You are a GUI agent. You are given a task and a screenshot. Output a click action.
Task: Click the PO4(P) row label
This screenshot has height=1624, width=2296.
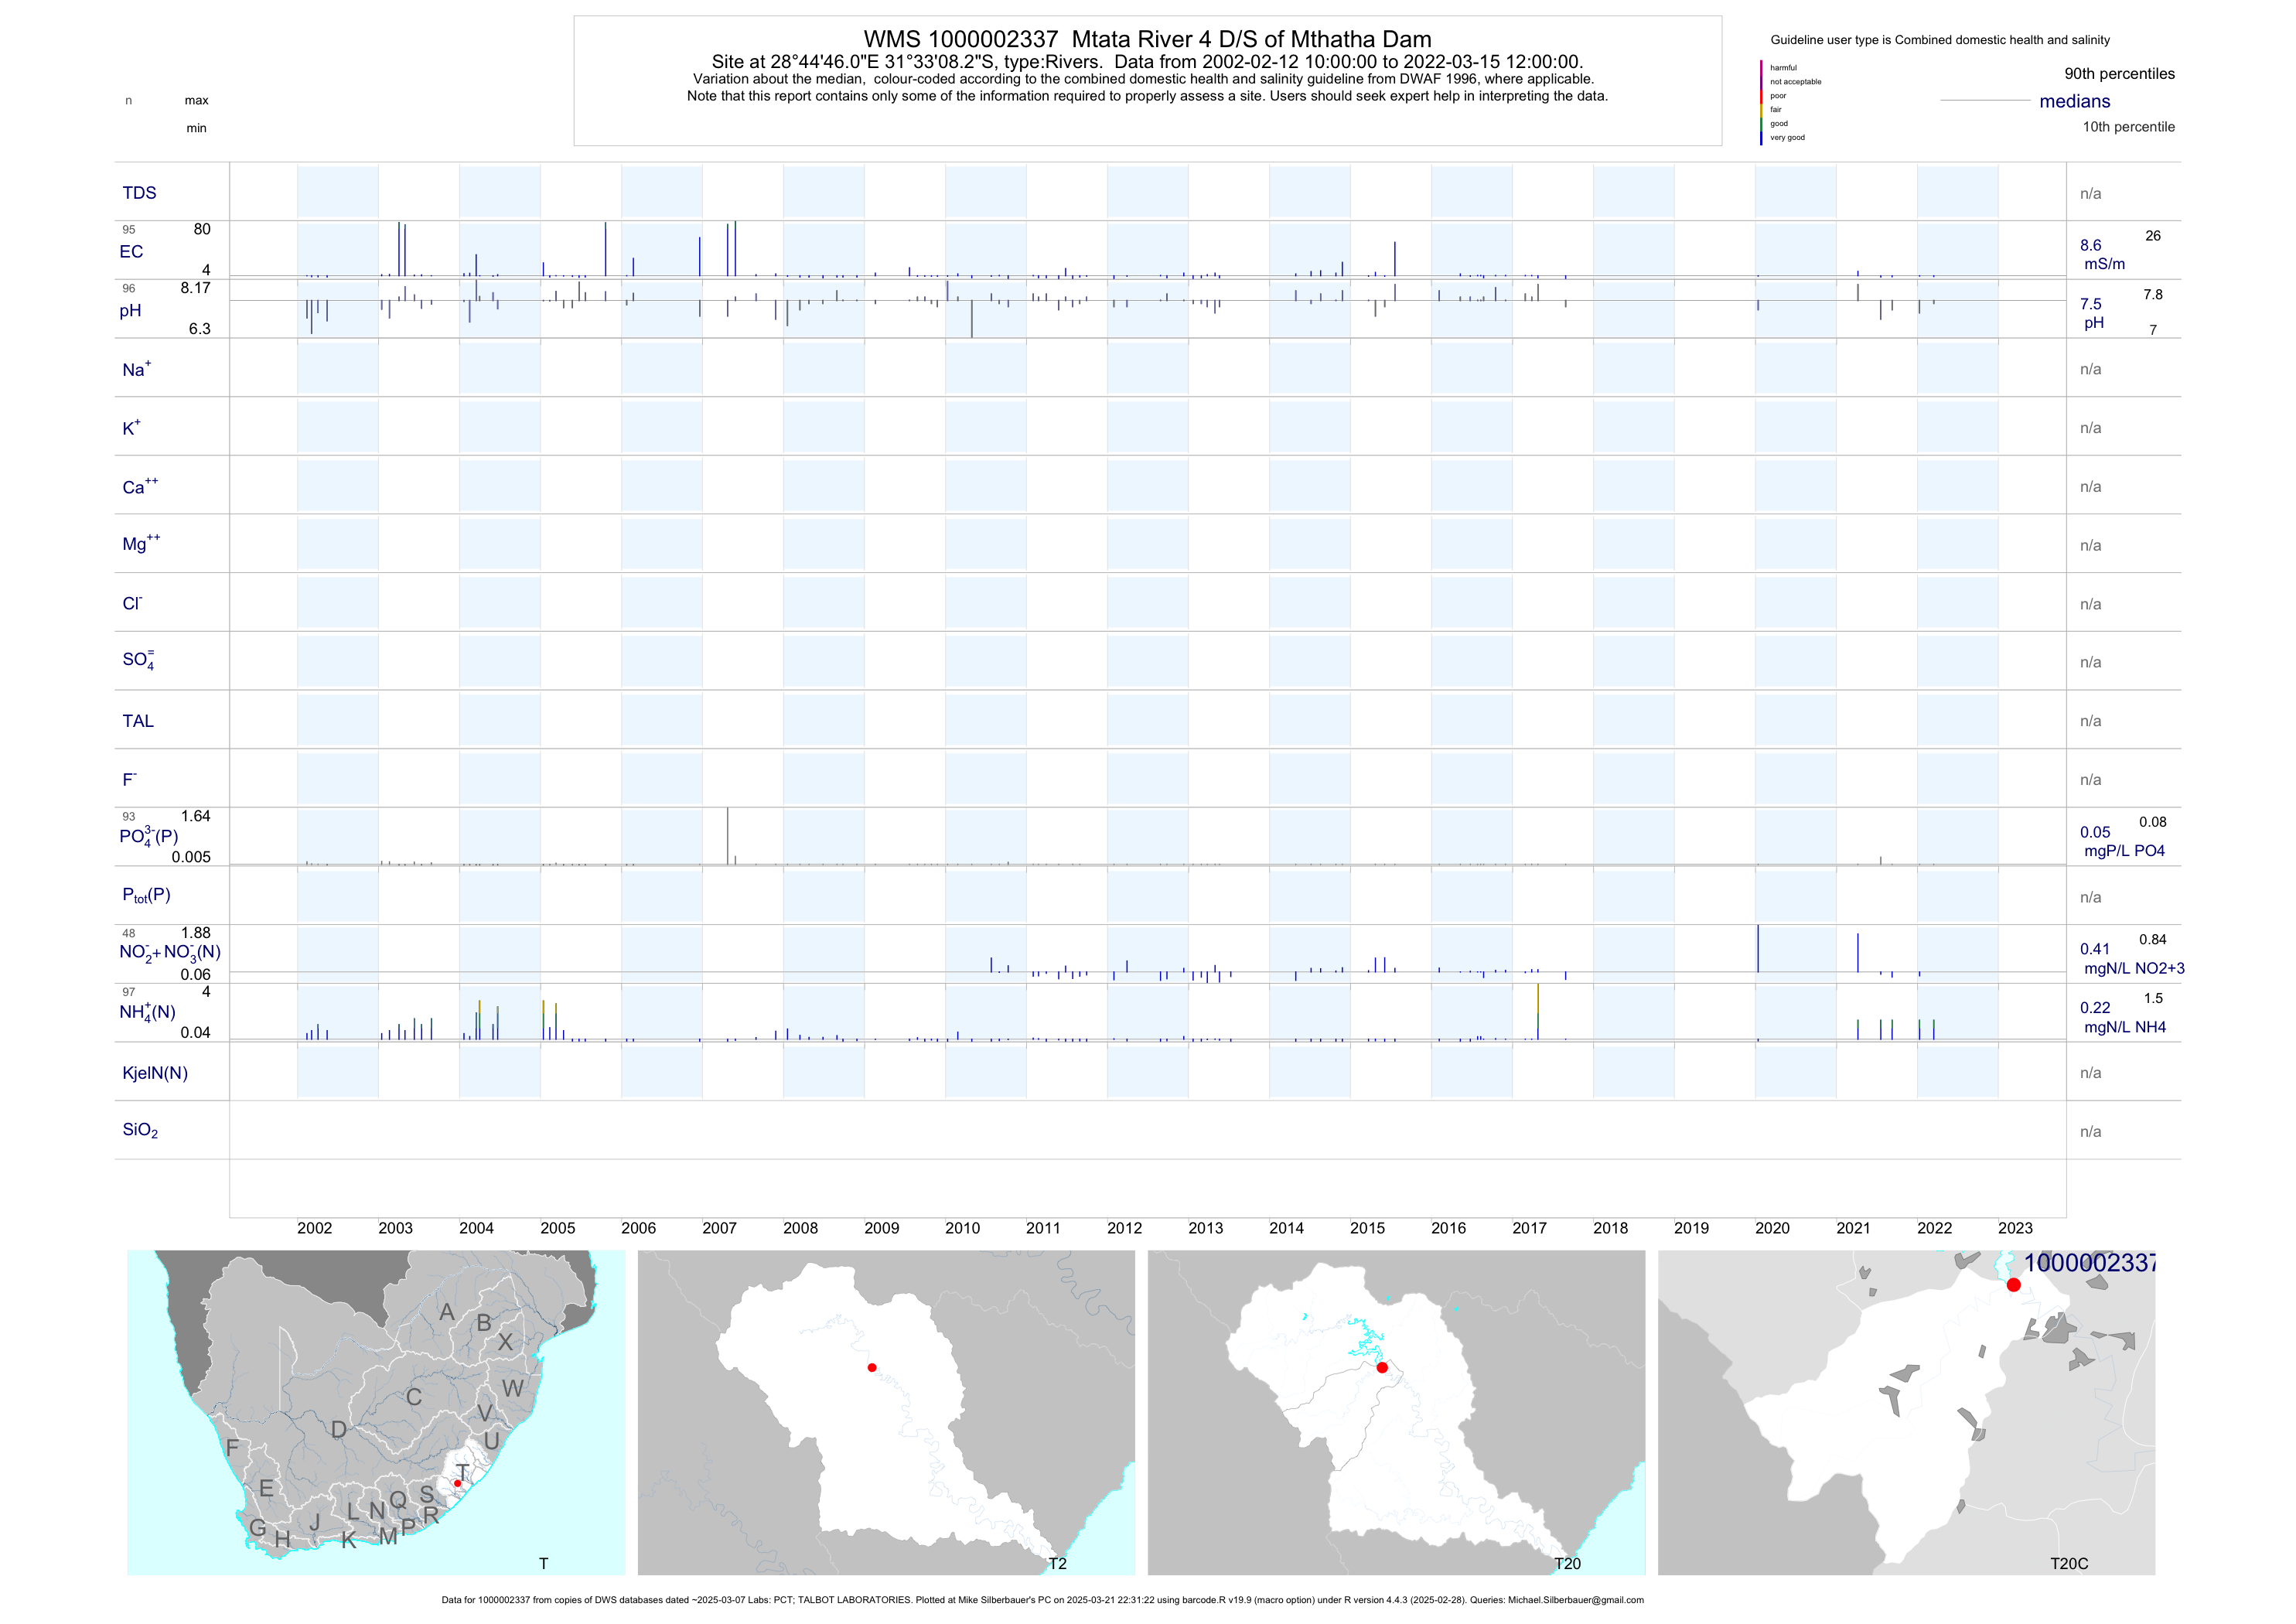point(148,836)
